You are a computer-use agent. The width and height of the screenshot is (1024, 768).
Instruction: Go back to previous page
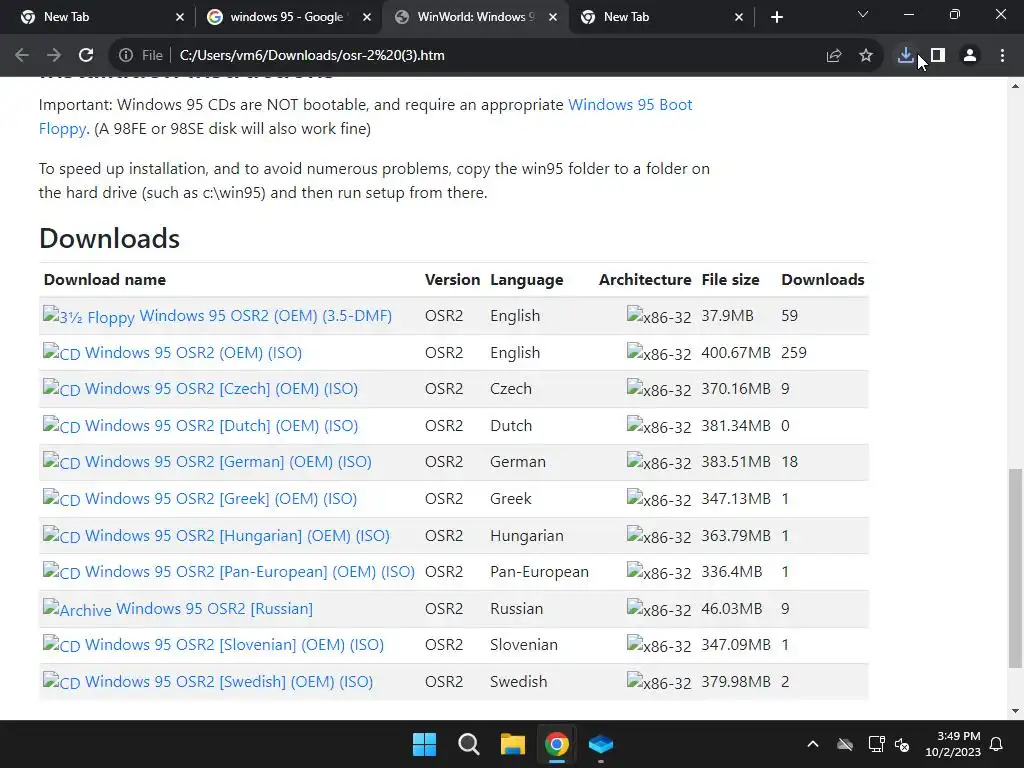(22, 56)
